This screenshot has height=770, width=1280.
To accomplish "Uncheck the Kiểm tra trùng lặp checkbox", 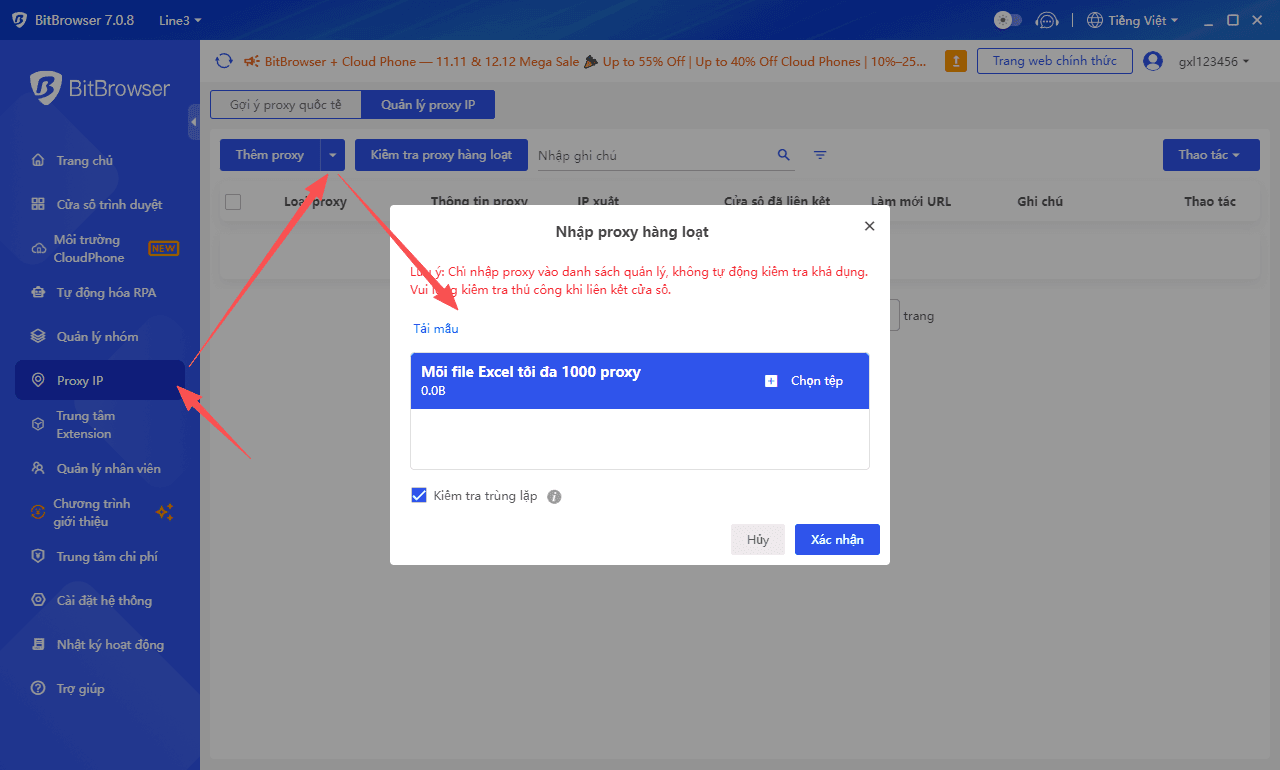I will pos(419,496).
